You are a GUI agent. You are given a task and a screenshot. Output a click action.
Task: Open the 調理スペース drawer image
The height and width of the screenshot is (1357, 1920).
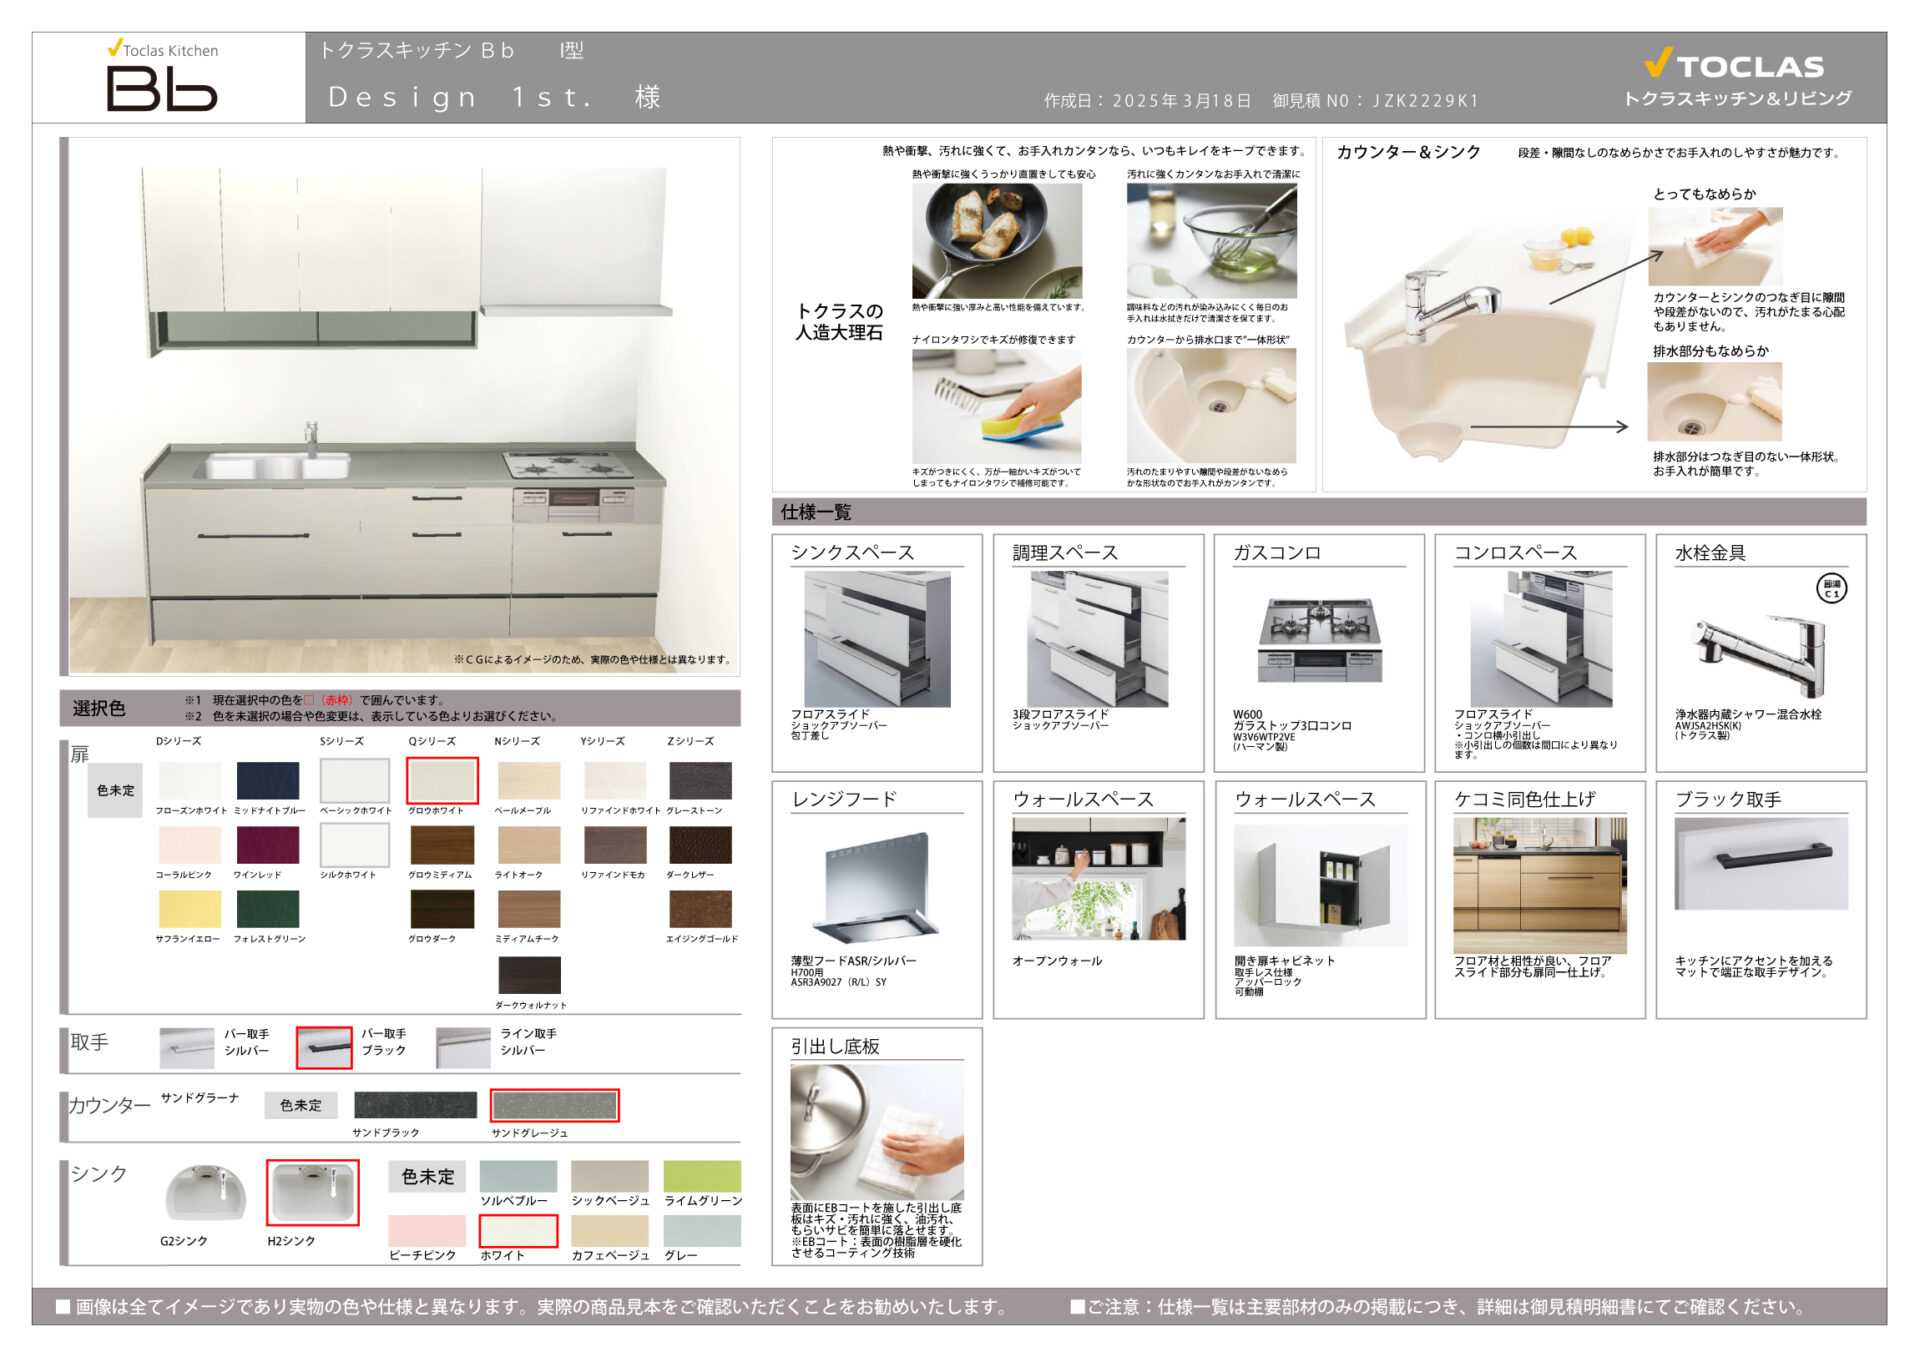[x=1098, y=639]
